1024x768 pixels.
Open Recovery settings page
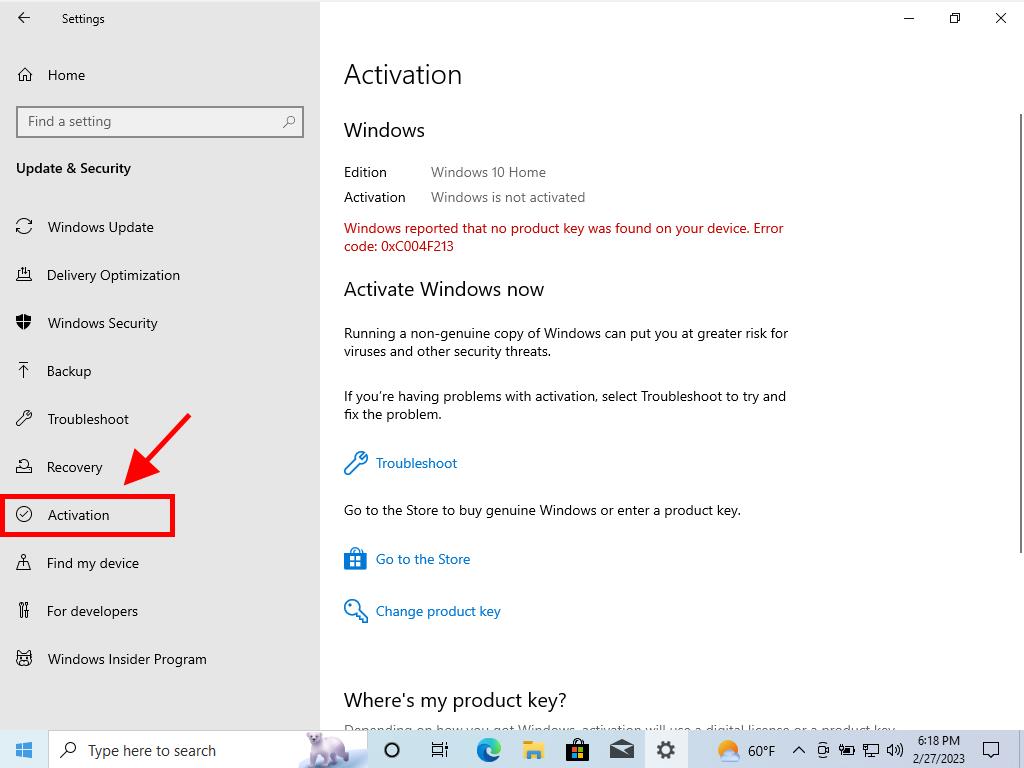click(x=74, y=467)
